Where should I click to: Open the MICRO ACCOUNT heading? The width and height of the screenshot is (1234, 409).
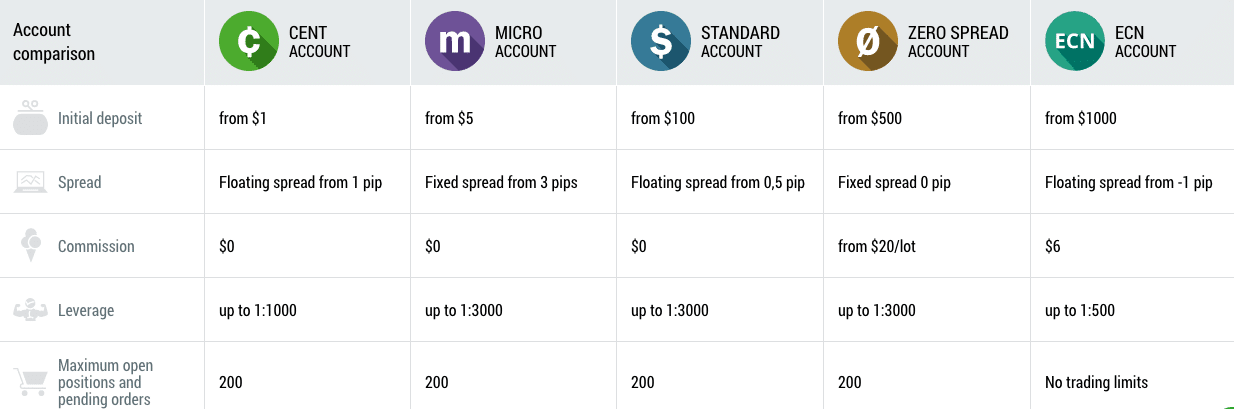[x=525, y=41]
